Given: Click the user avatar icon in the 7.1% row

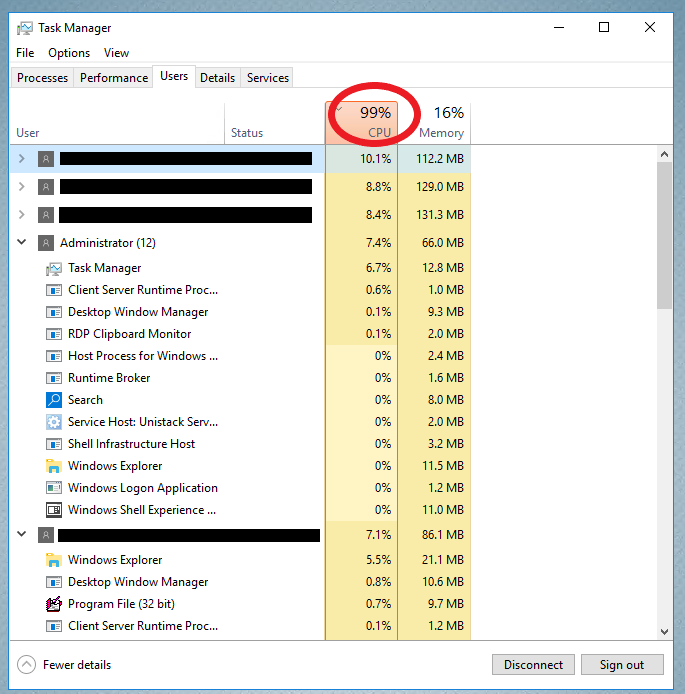Looking at the screenshot, I should pos(46,535).
